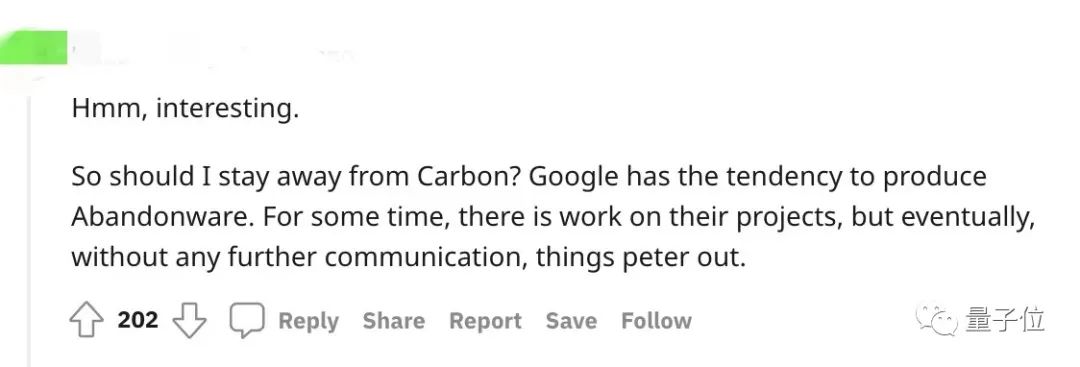
Task: Report this comment
Action: click(486, 321)
